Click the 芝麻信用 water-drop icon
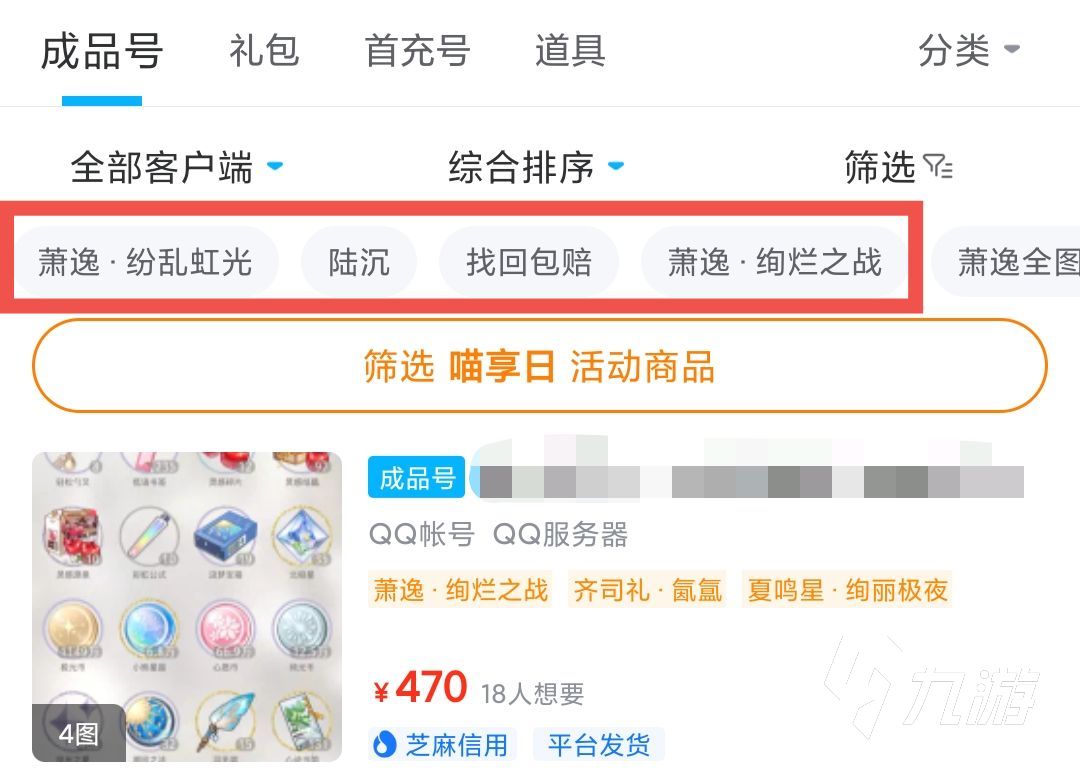The width and height of the screenshot is (1080, 770). [x=384, y=745]
